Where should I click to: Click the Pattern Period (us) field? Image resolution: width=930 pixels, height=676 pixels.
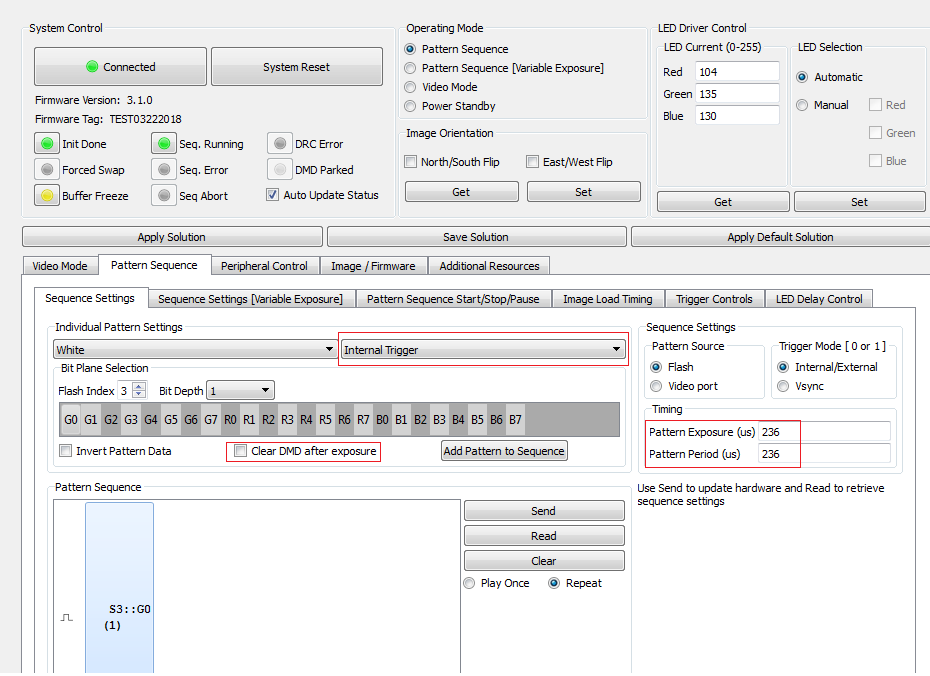click(824, 454)
